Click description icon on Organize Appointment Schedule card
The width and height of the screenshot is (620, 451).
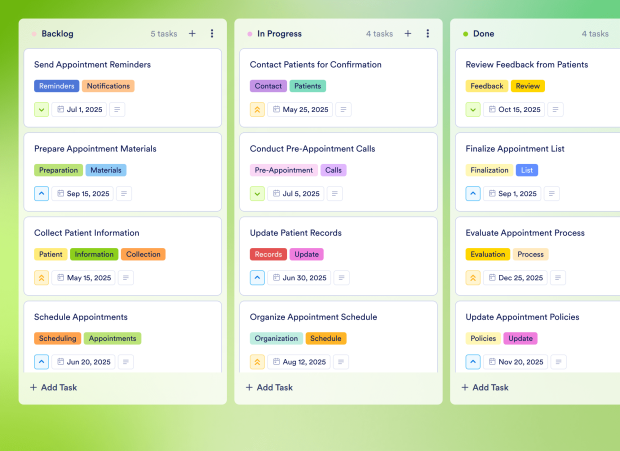point(343,362)
